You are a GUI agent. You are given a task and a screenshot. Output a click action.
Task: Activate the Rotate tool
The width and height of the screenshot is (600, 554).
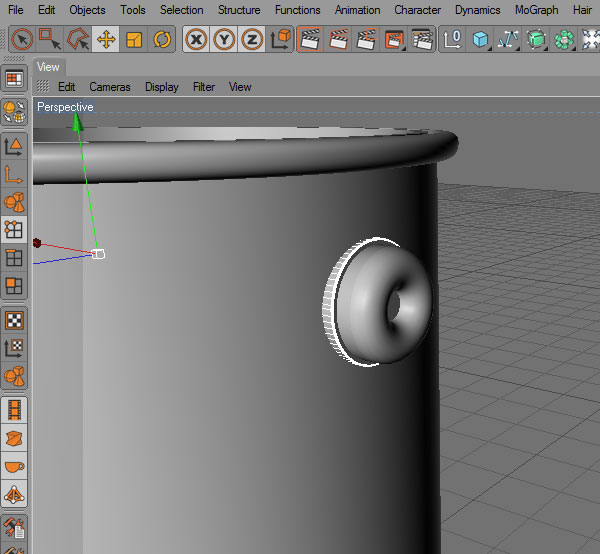click(162, 39)
